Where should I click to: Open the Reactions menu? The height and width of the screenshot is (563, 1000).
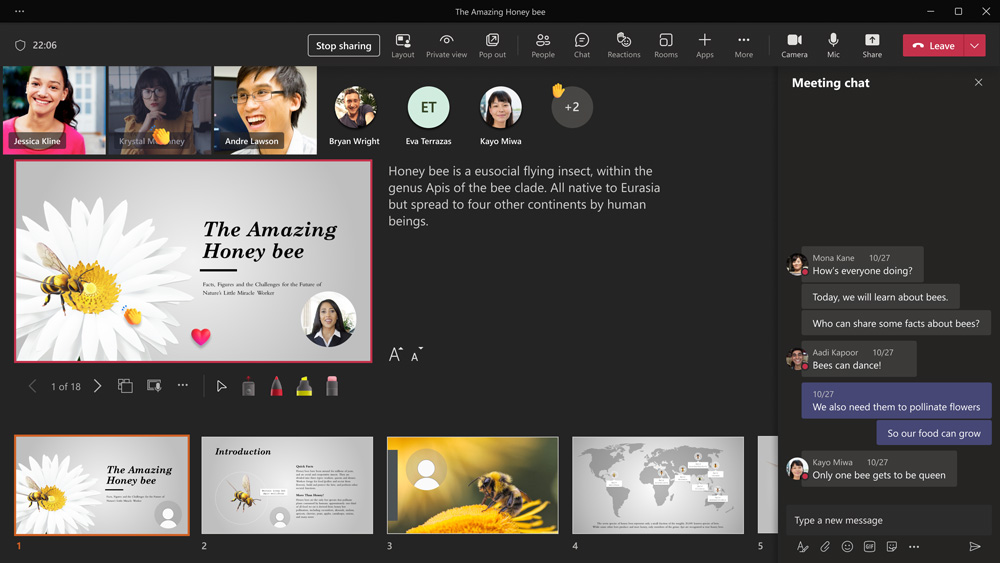[x=623, y=45]
